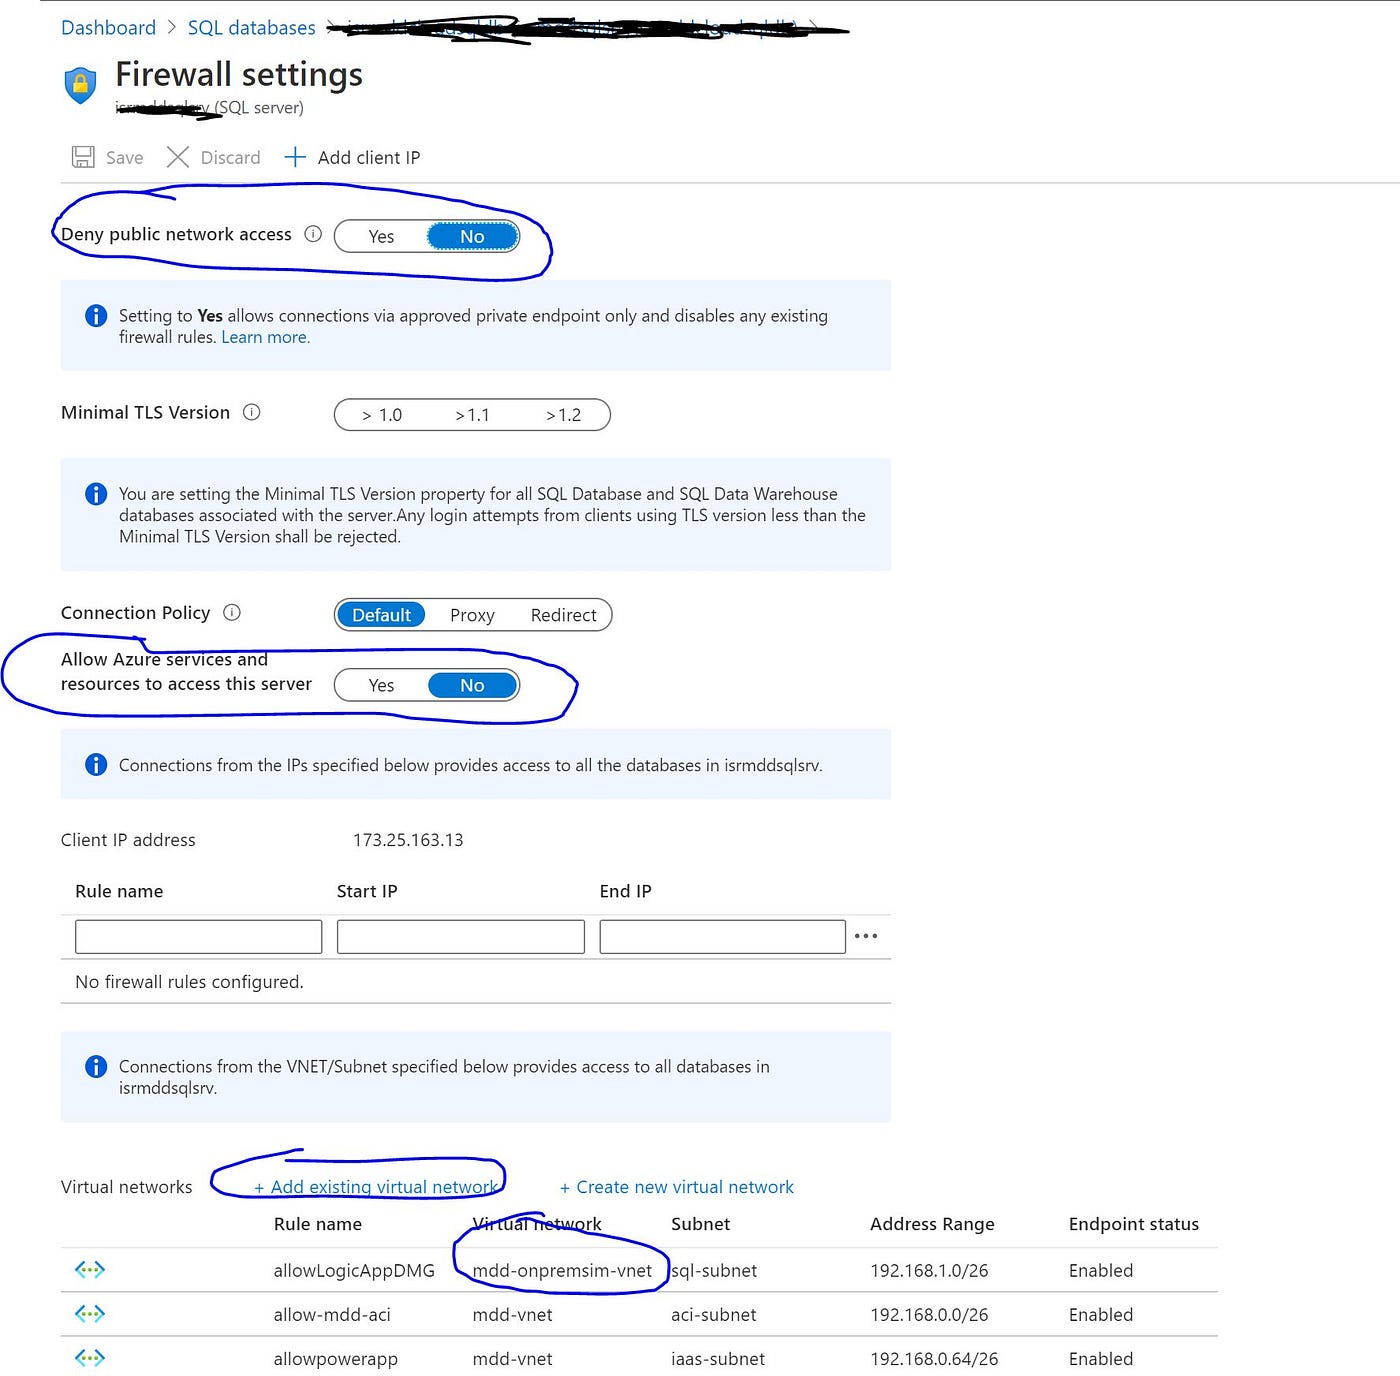The height and width of the screenshot is (1376, 1400).
Task: Open the Learn more link
Action: coord(265,337)
